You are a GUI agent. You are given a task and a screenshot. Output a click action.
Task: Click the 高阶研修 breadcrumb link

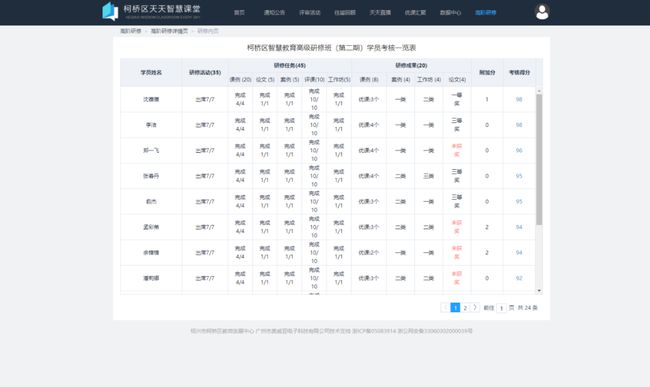(x=131, y=31)
